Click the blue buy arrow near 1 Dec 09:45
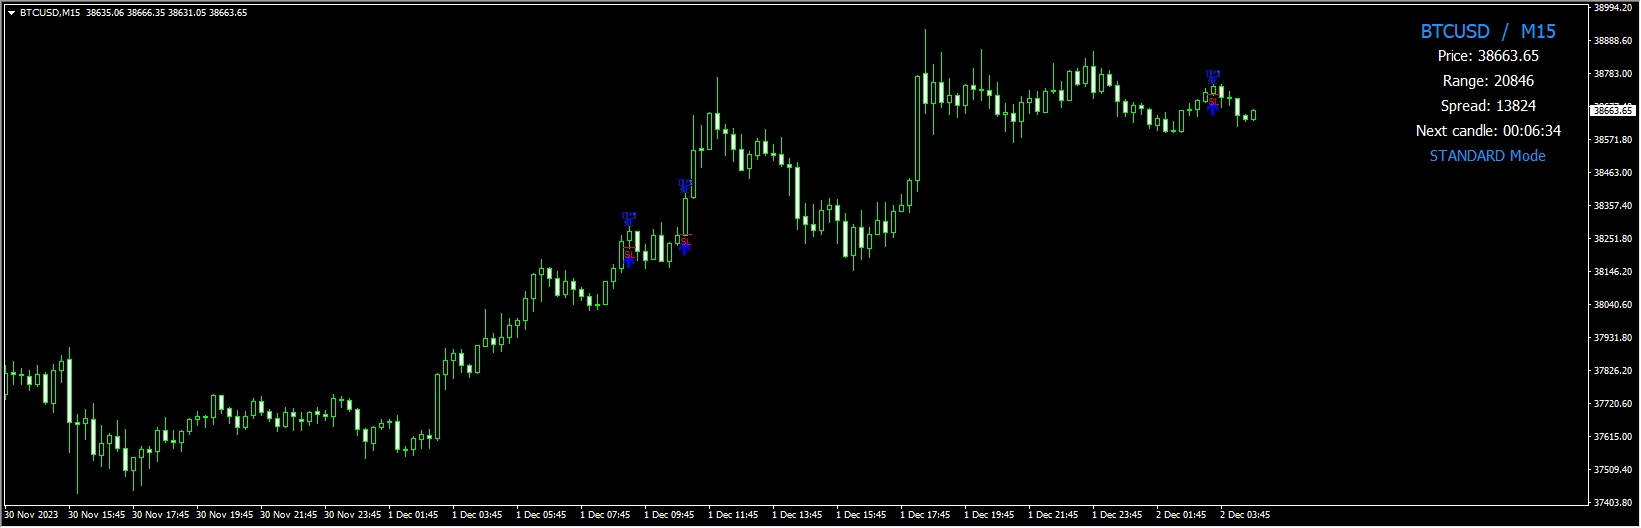Viewport: 1641px width, 528px height. [684, 248]
